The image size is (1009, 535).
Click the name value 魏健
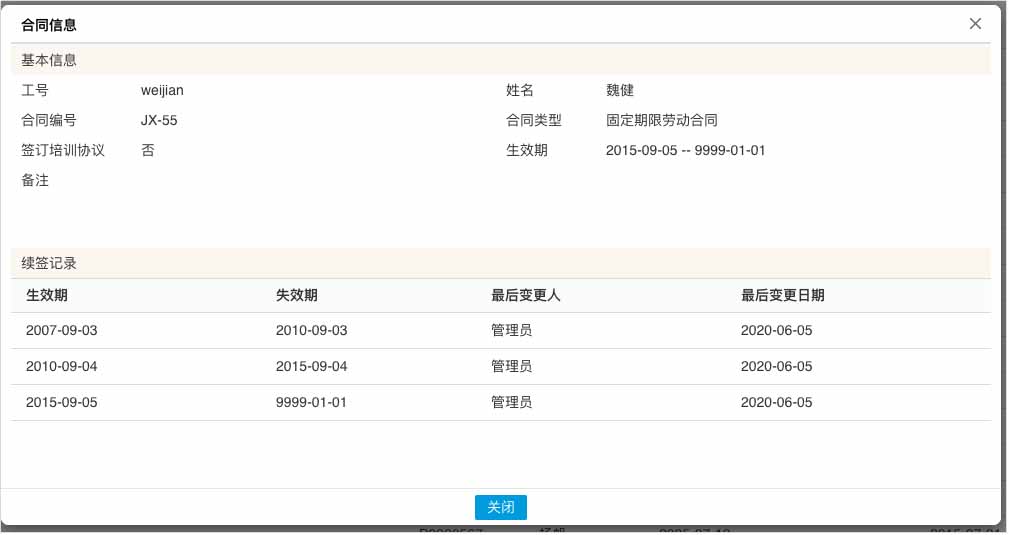[620, 91]
